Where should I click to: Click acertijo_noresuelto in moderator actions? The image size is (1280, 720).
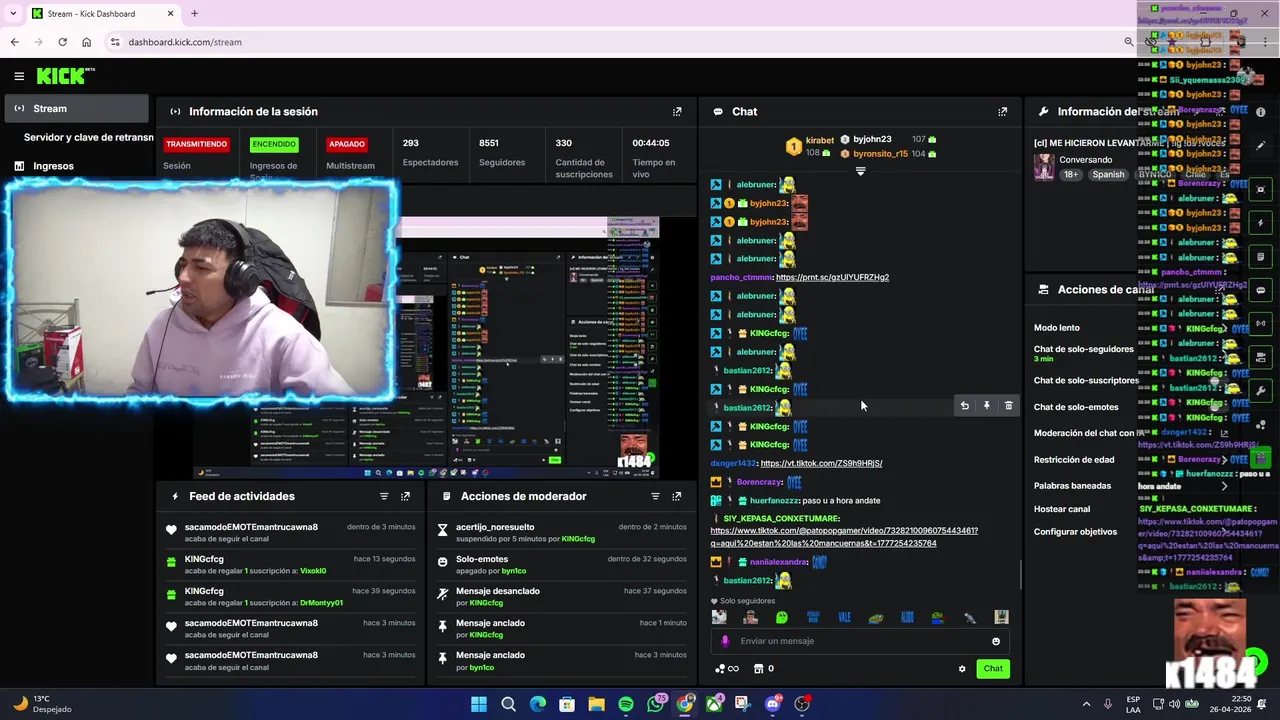[495, 527]
